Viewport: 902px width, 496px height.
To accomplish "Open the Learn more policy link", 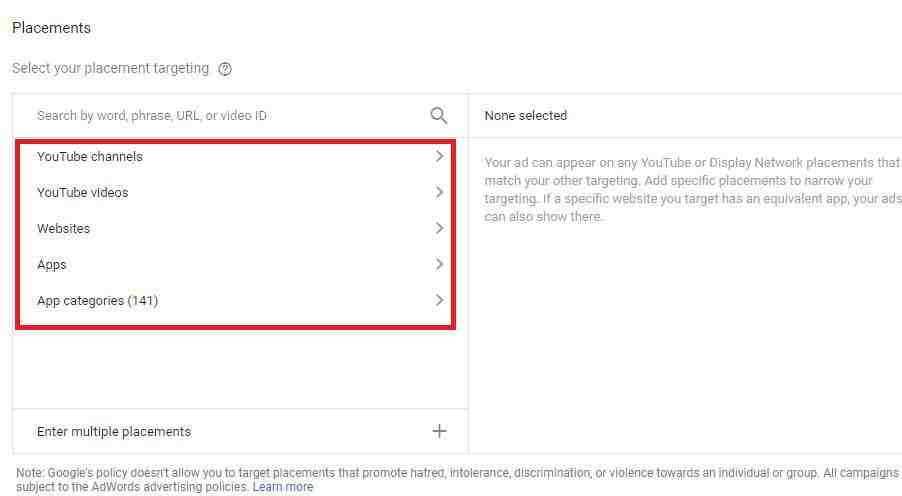I will click(283, 487).
